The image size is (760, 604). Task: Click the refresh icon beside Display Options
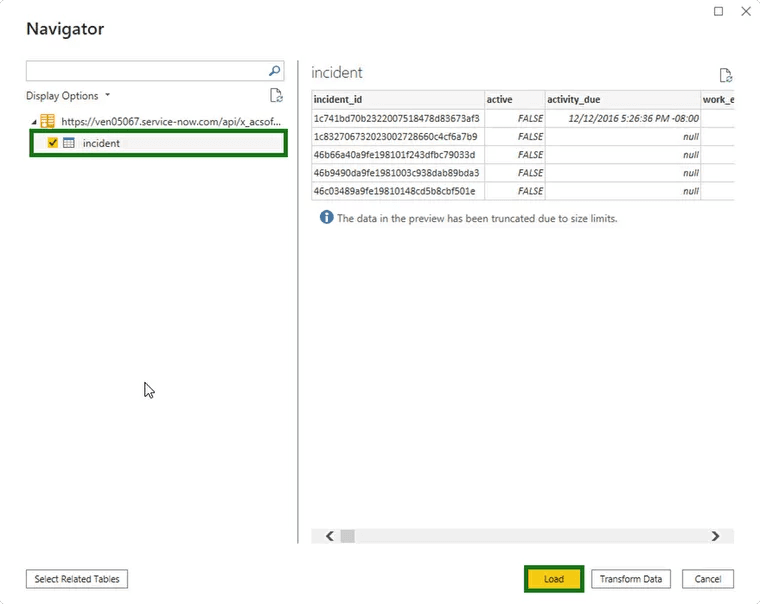click(276, 96)
